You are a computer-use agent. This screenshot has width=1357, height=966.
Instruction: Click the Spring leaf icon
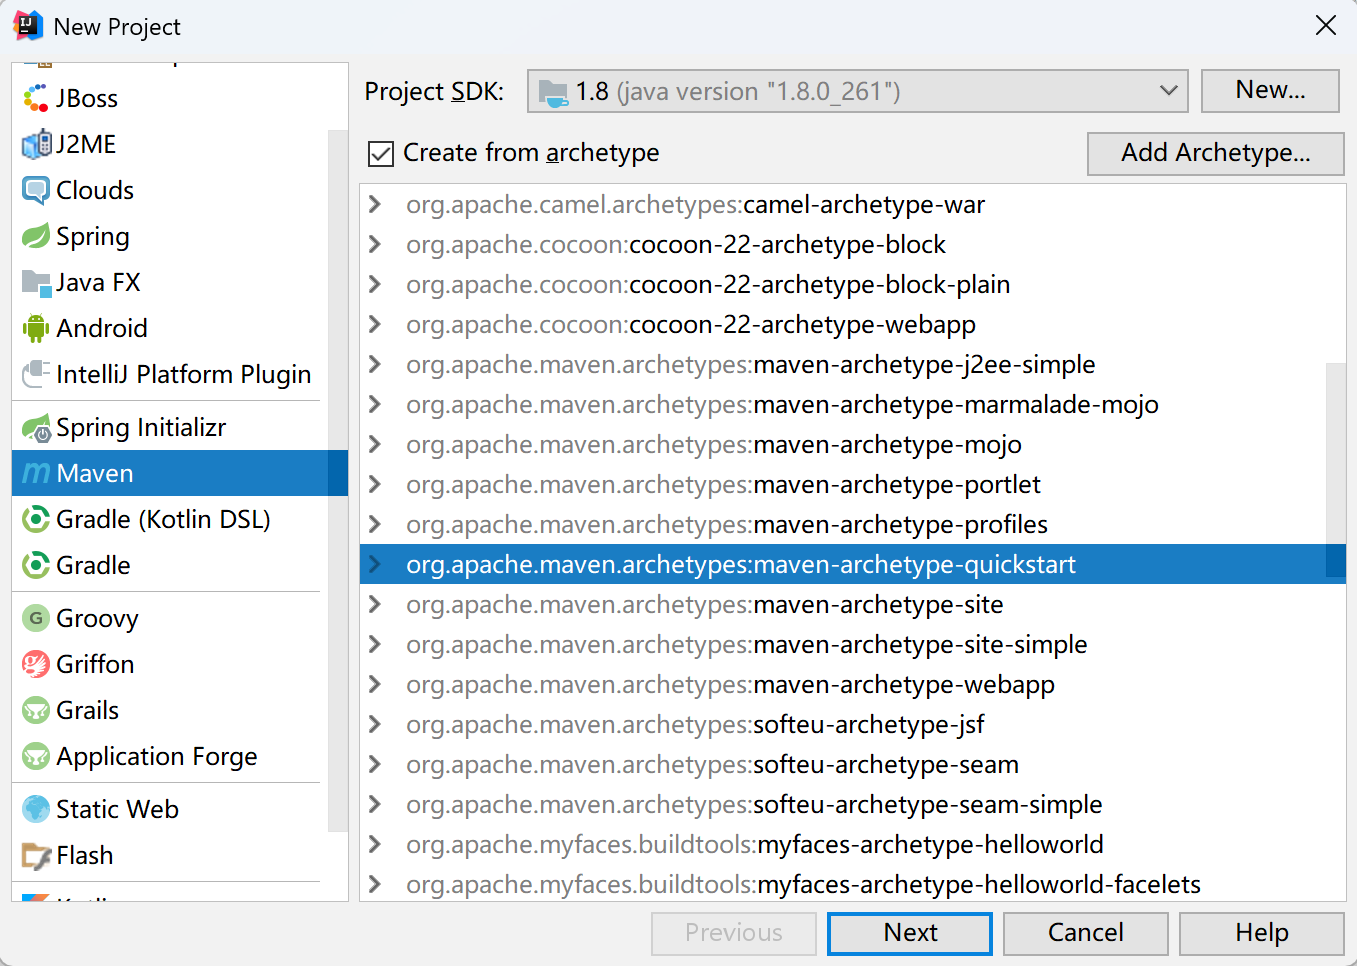tap(36, 236)
